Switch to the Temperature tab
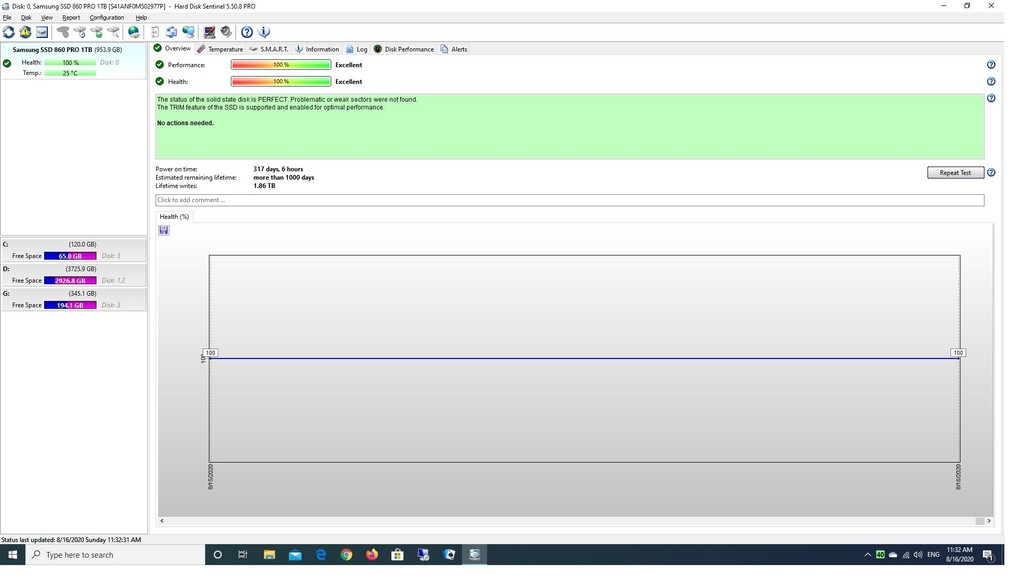Viewport: 1024px width, 582px height. [220, 49]
